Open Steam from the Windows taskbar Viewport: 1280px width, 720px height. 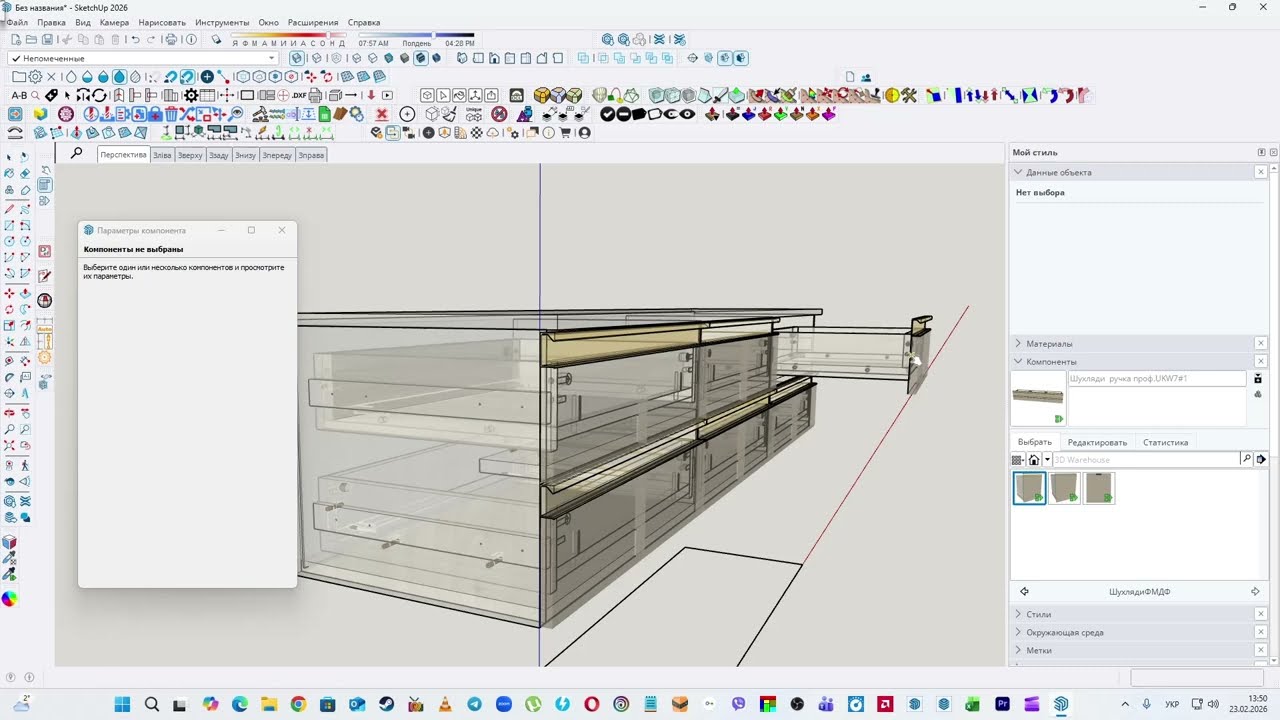coord(385,704)
